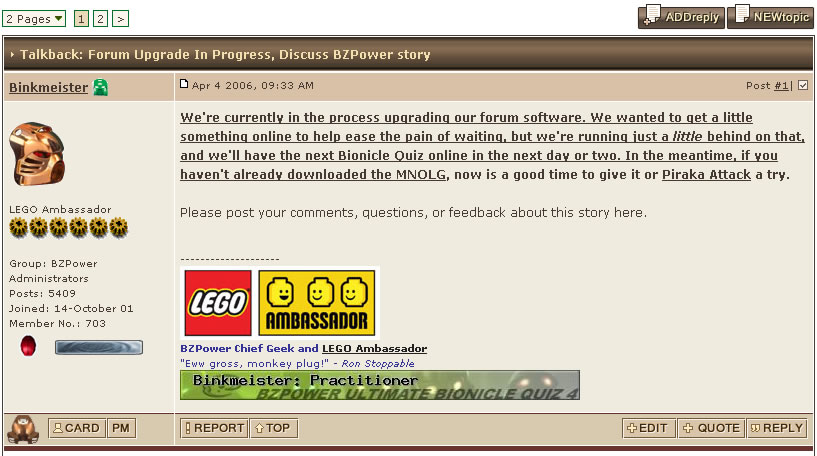Click the red LEGO logo image
The height and width of the screenshot is (456, 817).
(218, 302)
